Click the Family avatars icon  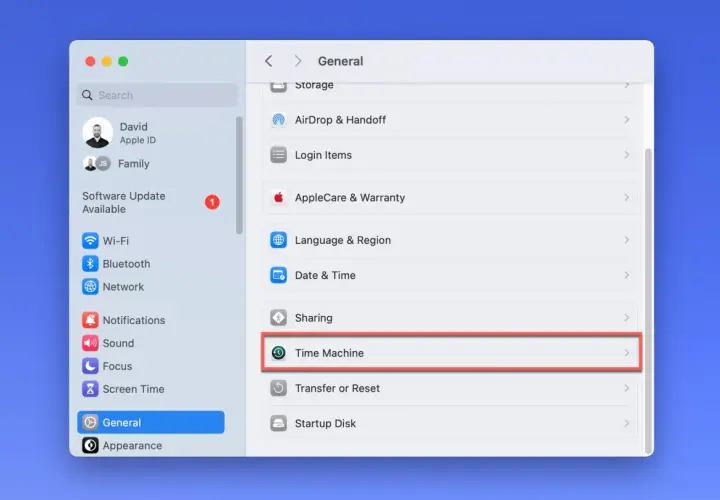tap(97, 163)
